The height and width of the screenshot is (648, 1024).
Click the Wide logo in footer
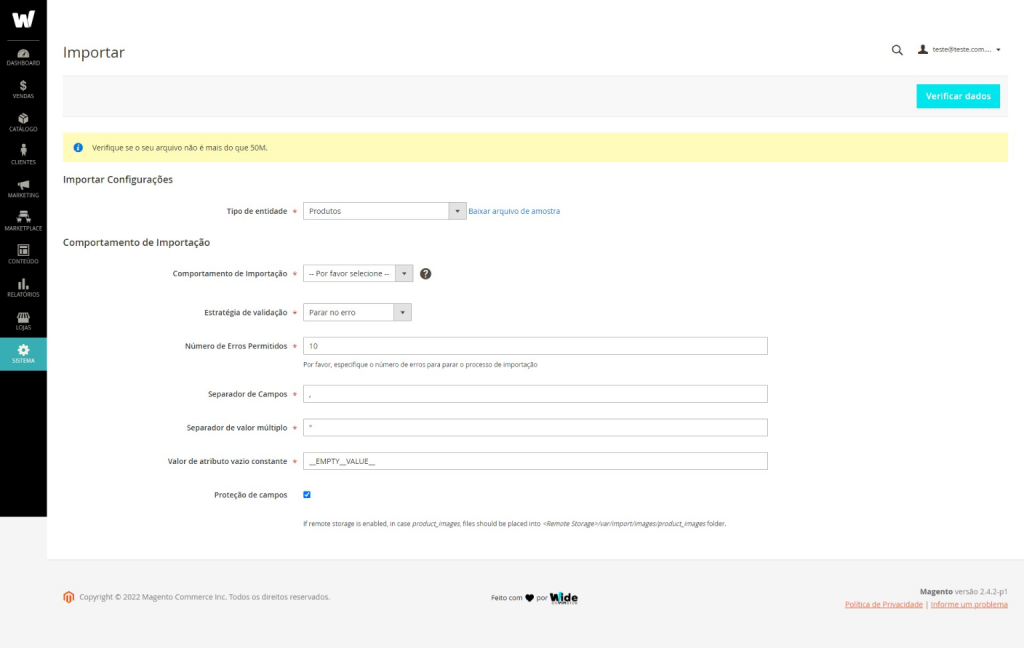pos(564,598)
